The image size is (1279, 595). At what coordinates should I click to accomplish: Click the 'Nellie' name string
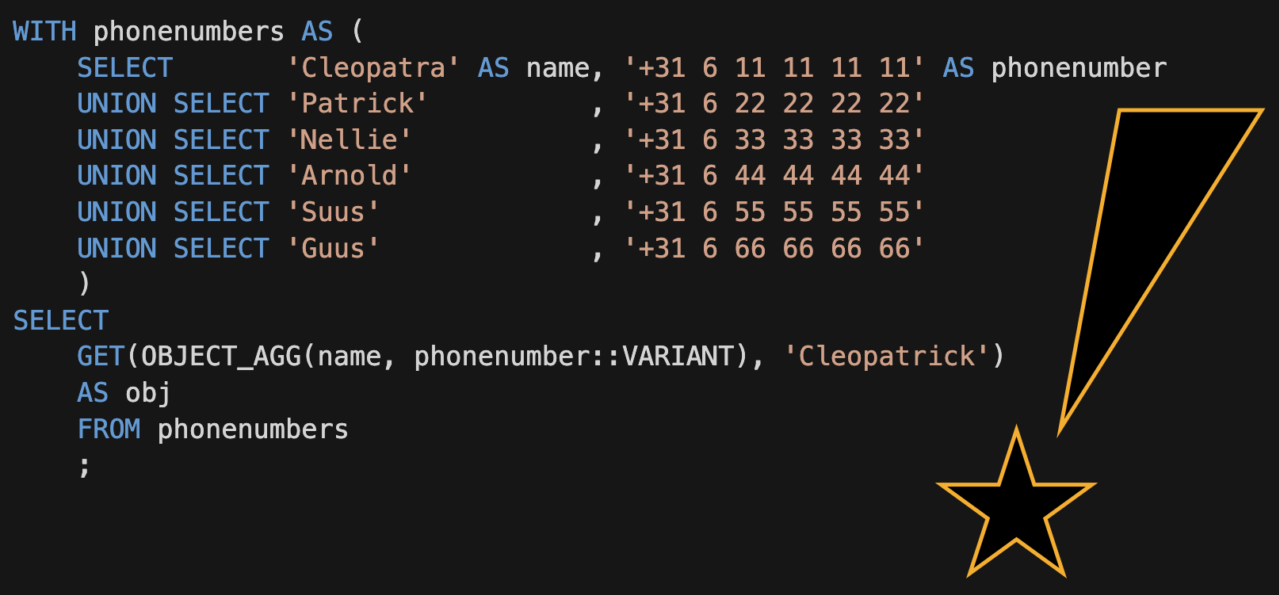coord(356,140)
